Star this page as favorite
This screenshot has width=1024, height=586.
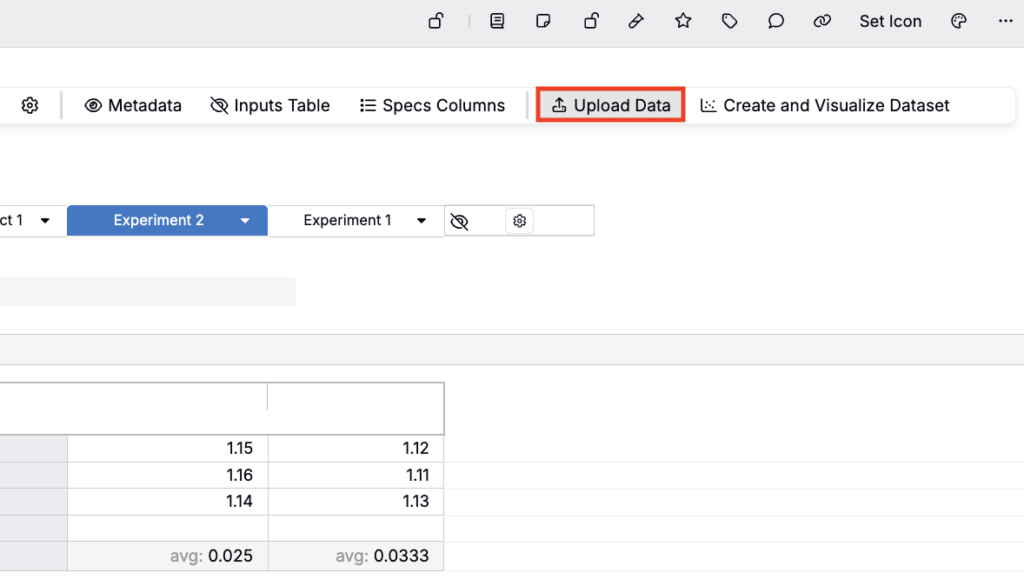(x=683, y=21)
